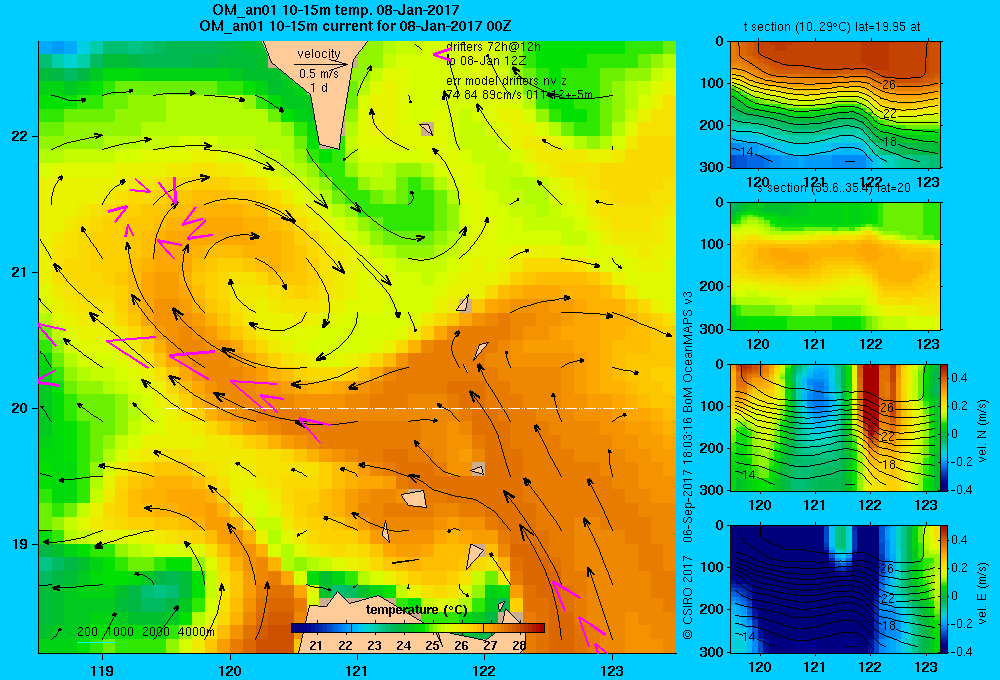The width and height of the screenshot is (1000, 680).
Task: Click the '0.5 m/s' velocity scale text
Action: [x=319, y=74]
